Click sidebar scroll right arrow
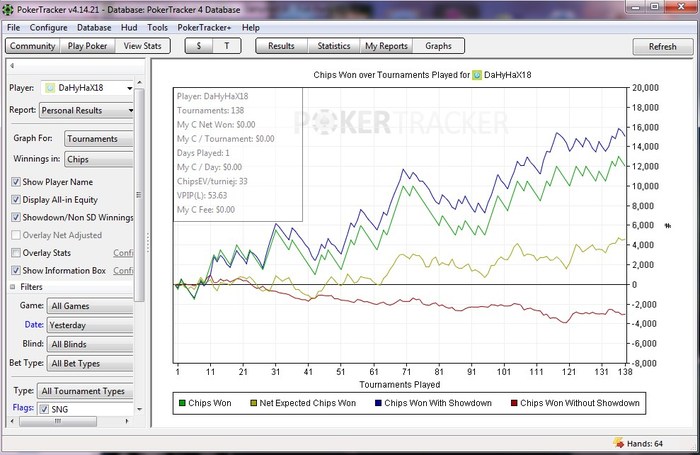The width and height of the screenshot is (700, 455). click(127, 421)
